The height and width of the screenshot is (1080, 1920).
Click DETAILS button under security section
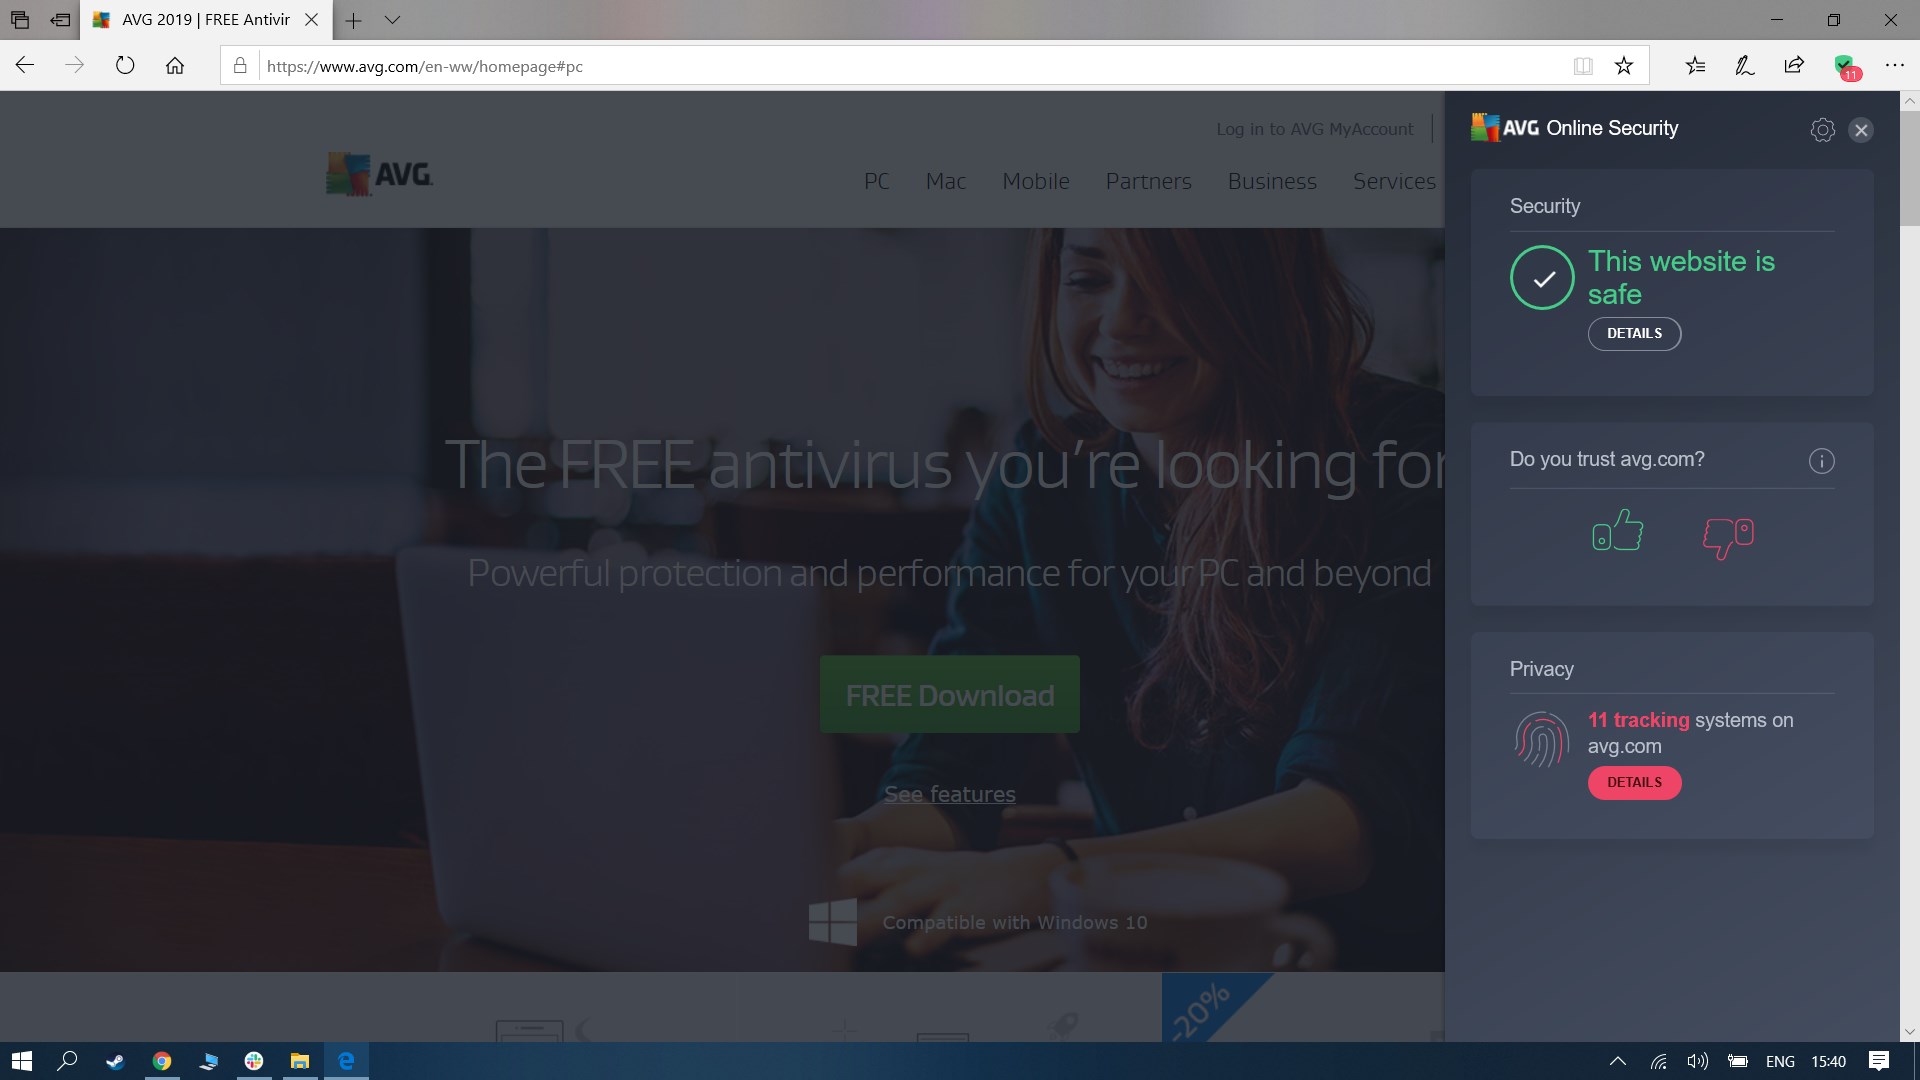[1634, 332]
